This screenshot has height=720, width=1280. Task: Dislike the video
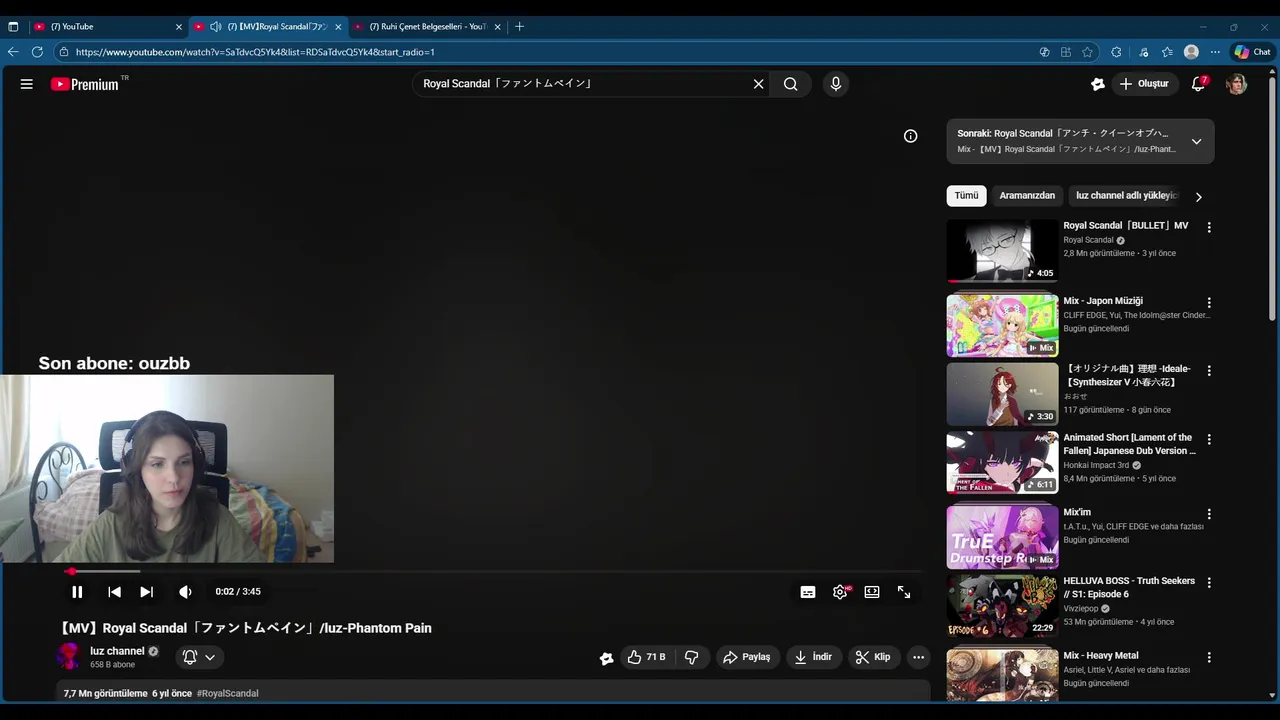point(691,657)
